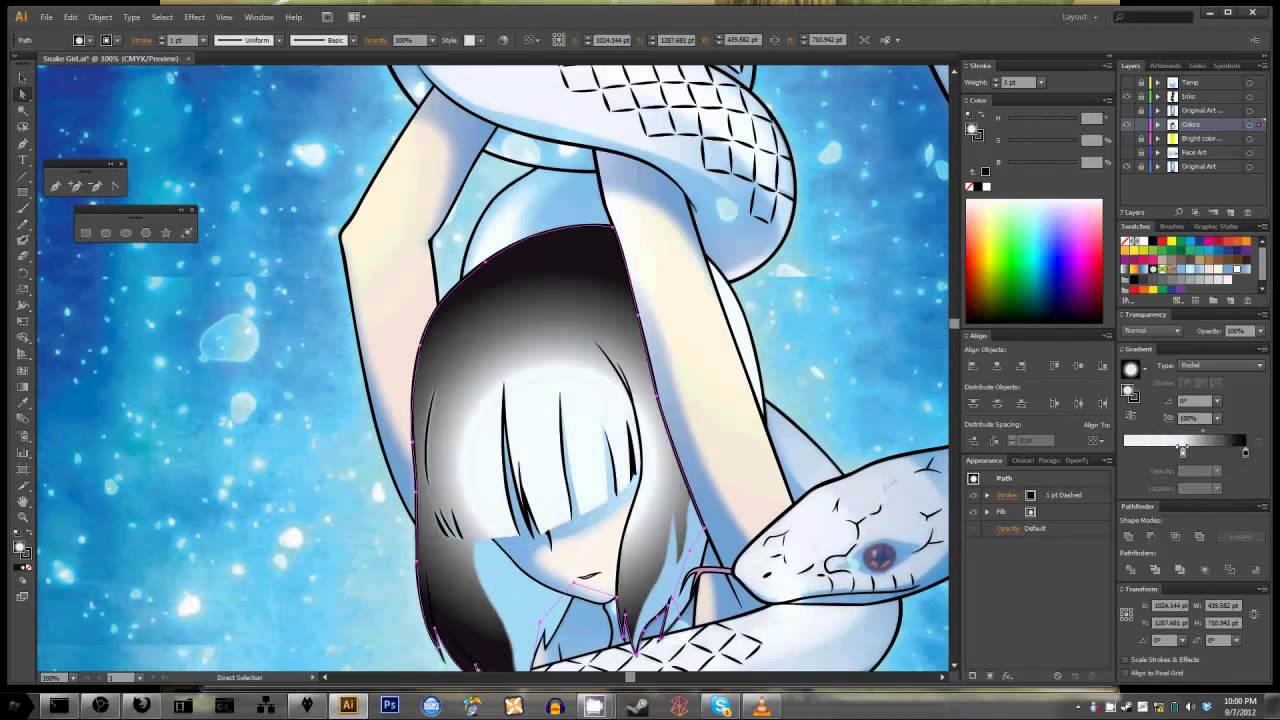The height and width of the screenshot is (720, 1280).
Task: Open the Recolor Artwork icon in the control bar
Action: coord(503,40)
